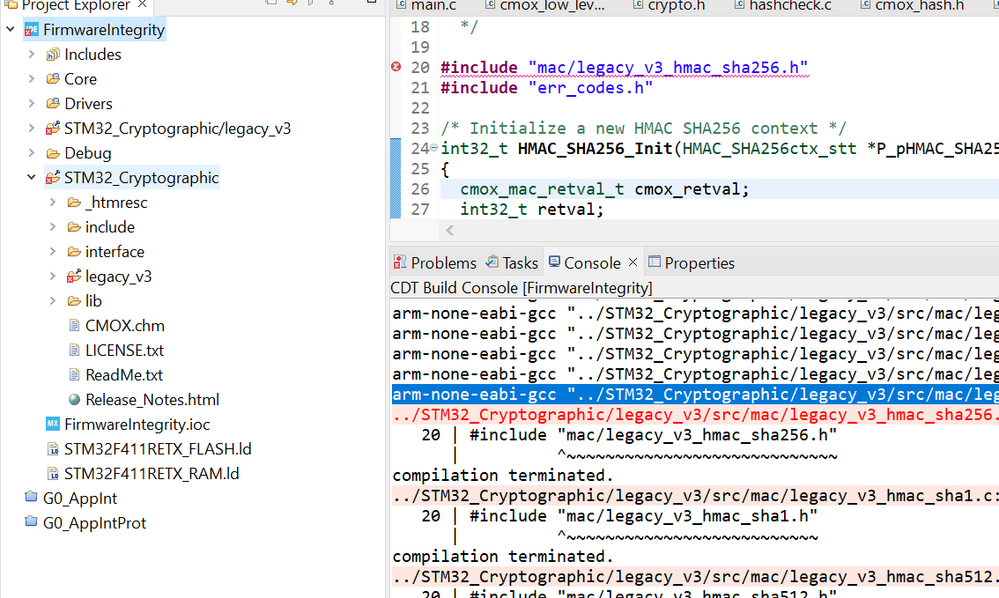The width and height of the screenshot is (999, 598).
Task: Select the interface folder label in tree
Action: click(115, 252)
